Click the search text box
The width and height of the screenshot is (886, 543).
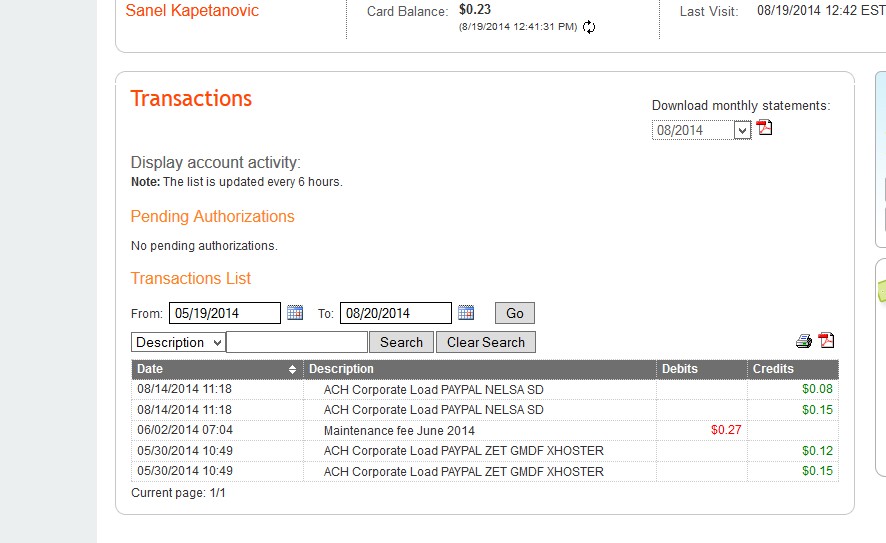(x=297, y=342)
